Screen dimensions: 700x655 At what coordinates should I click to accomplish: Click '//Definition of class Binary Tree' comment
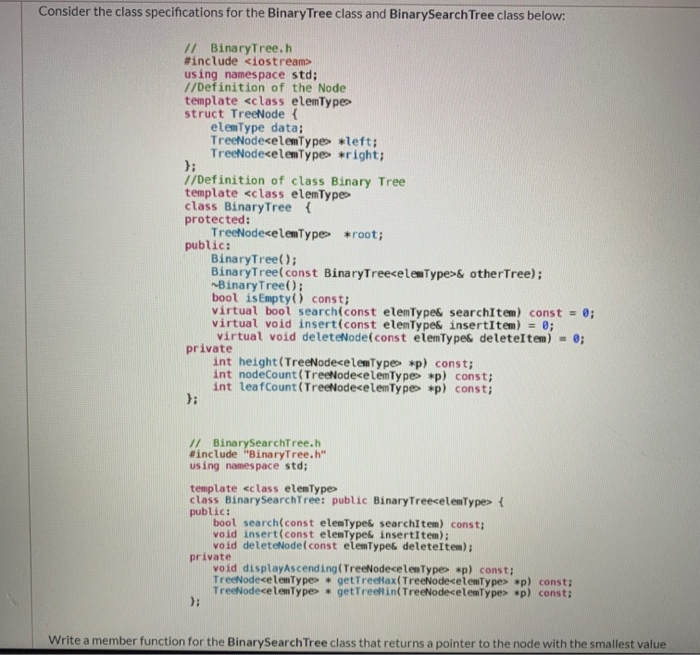pyautogui.click(x=295, y=181)
